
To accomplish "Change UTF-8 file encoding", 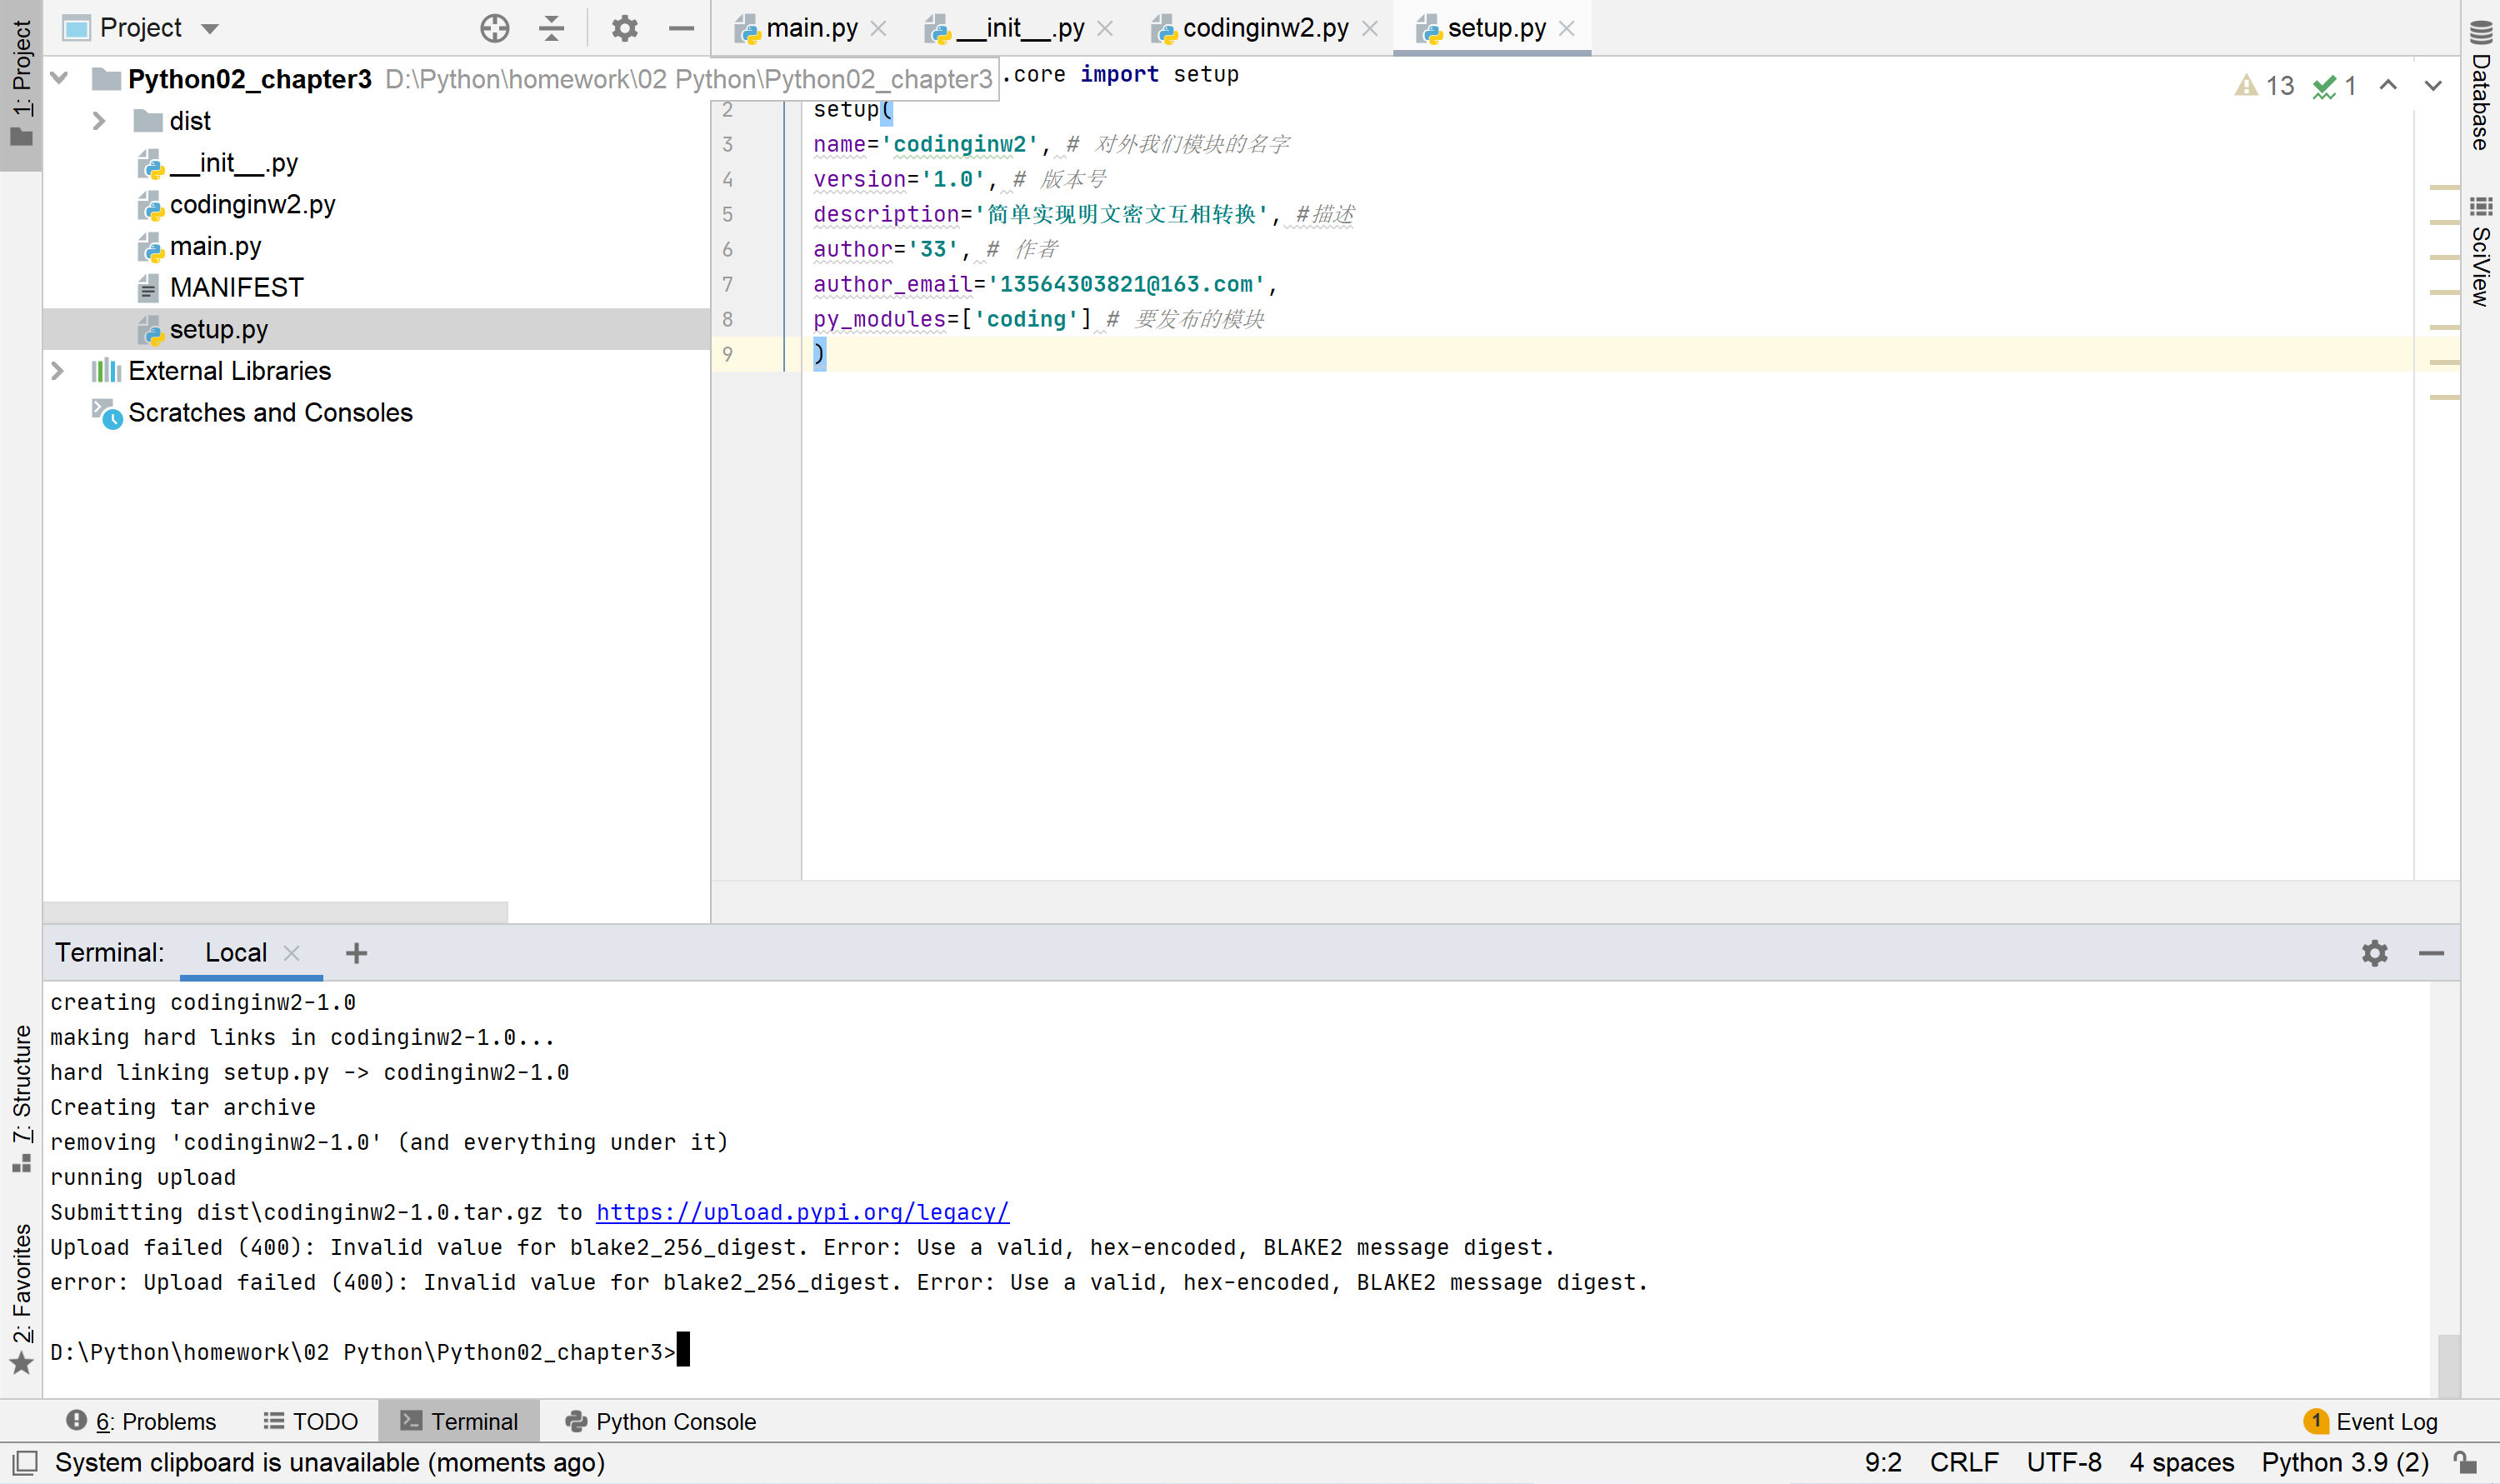I will pos(2064,1462).
